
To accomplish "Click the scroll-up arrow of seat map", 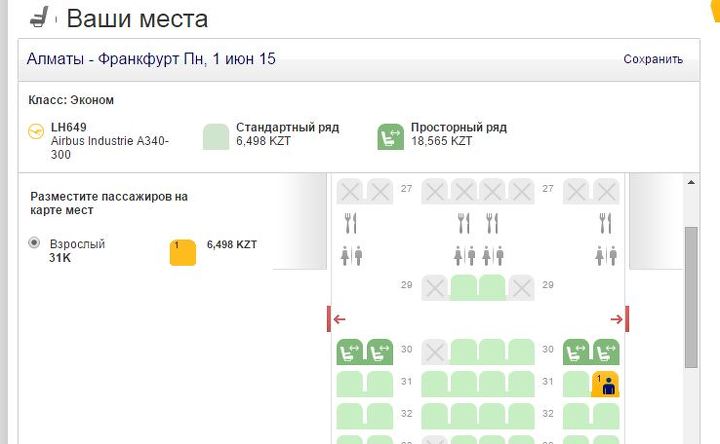I will 690,182.
